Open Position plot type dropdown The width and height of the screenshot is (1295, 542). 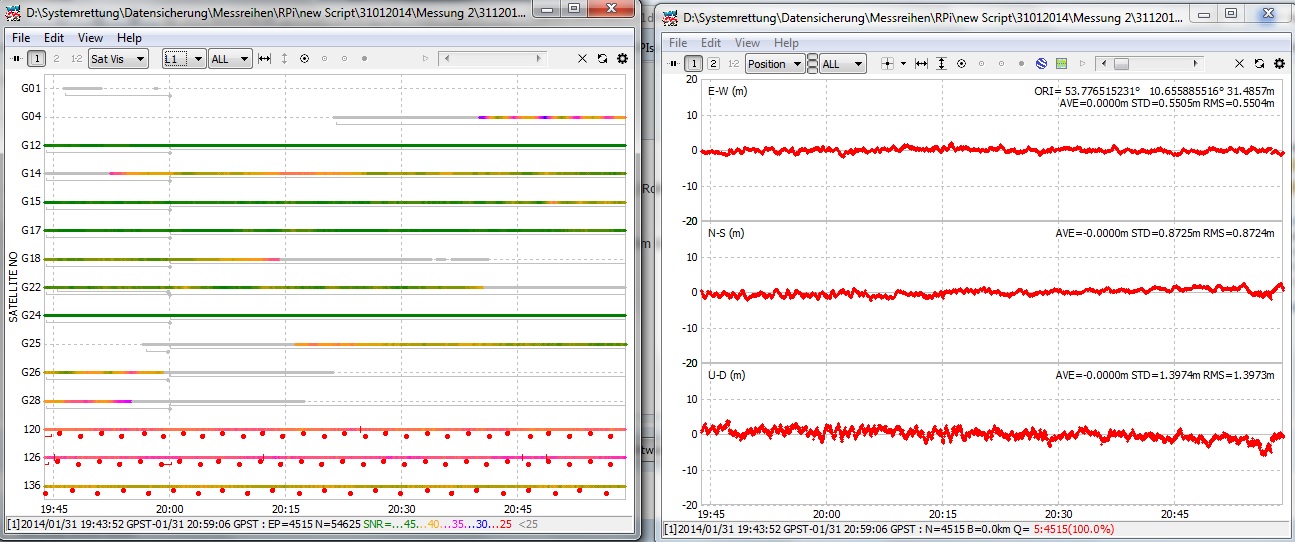pyautogui.click(x=775, y=64)
